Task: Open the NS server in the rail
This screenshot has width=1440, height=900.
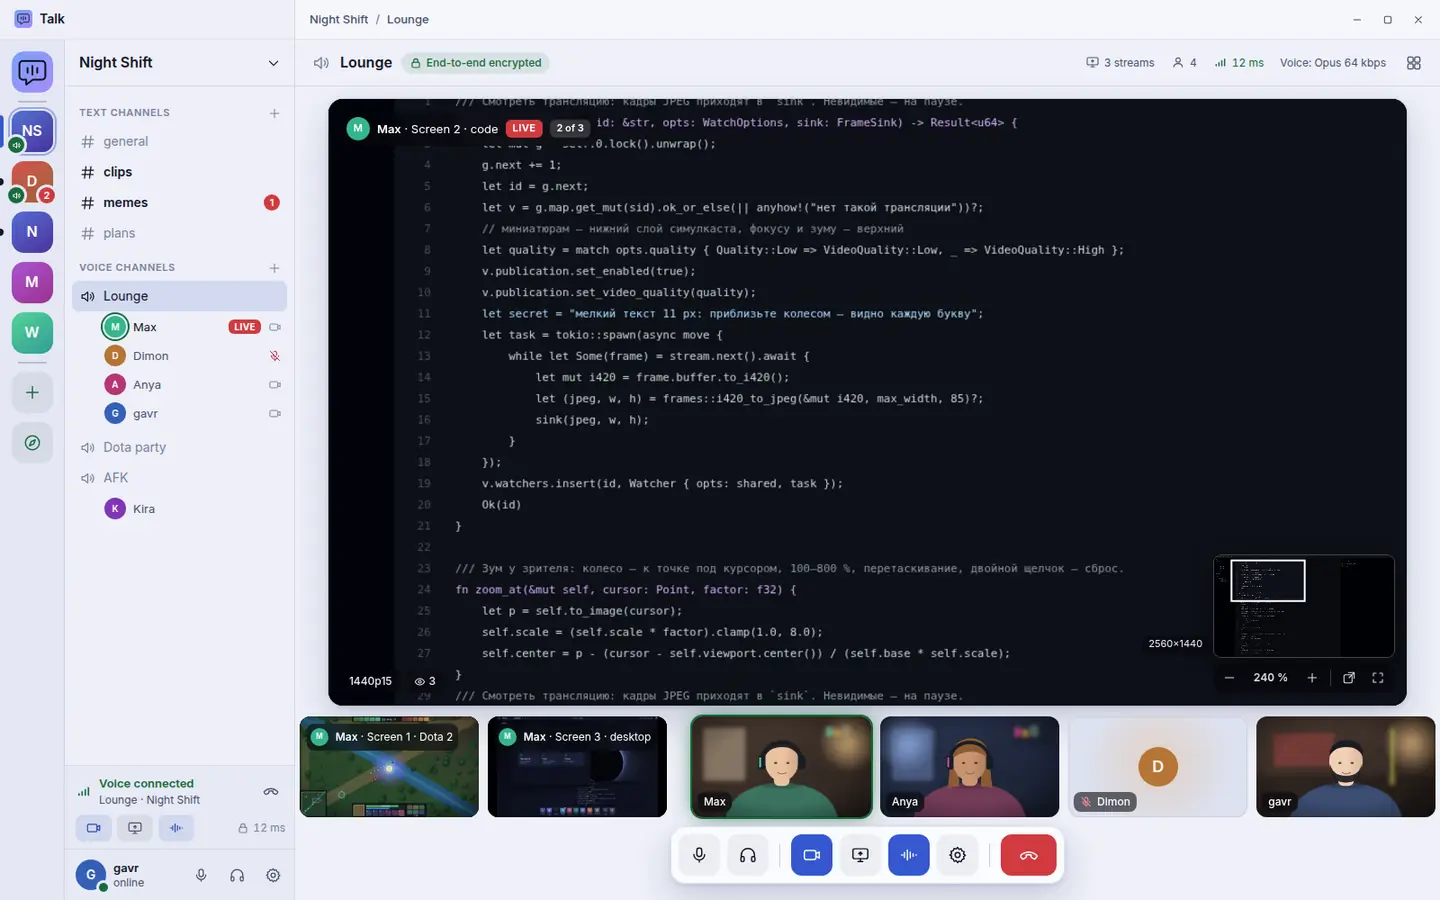Action: click(x=32, y=131)
